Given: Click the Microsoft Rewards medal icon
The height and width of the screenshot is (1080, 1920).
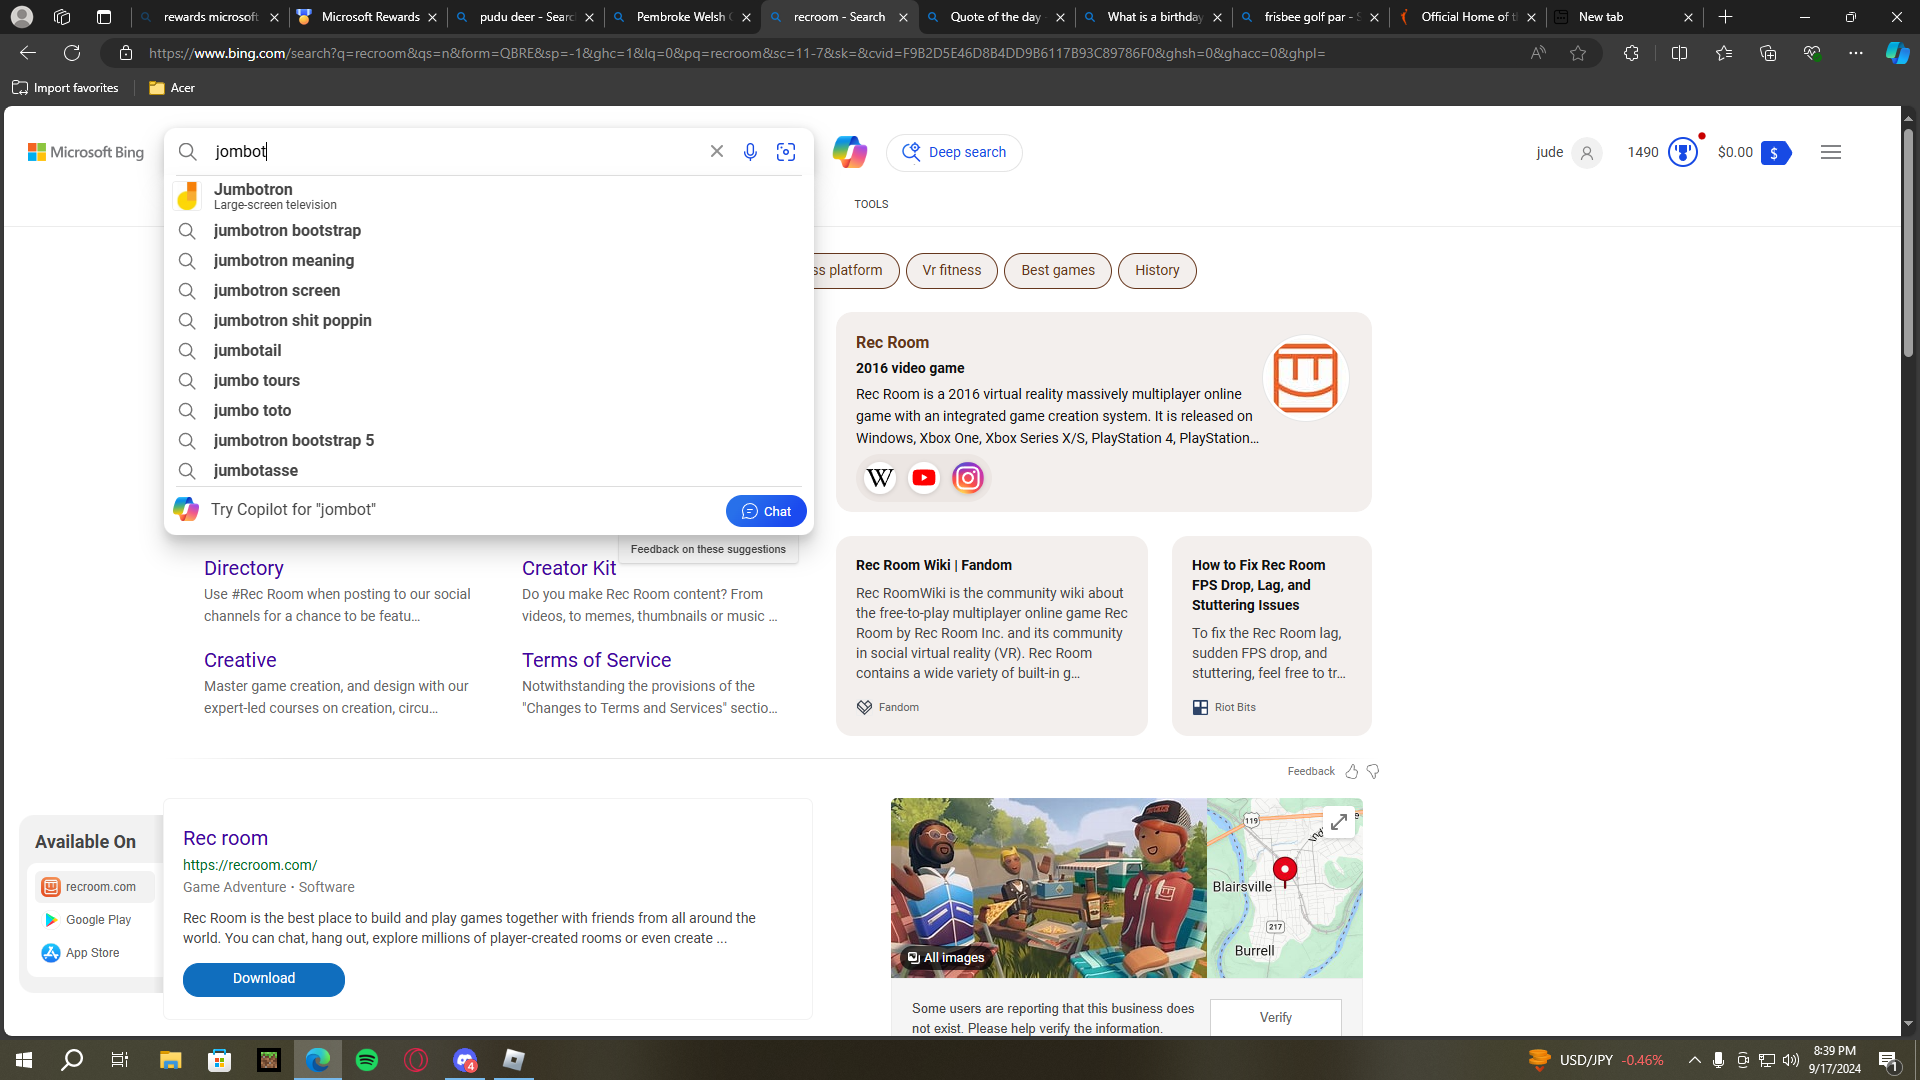Looking at the screenshot, I should (x=1683, y=152).
